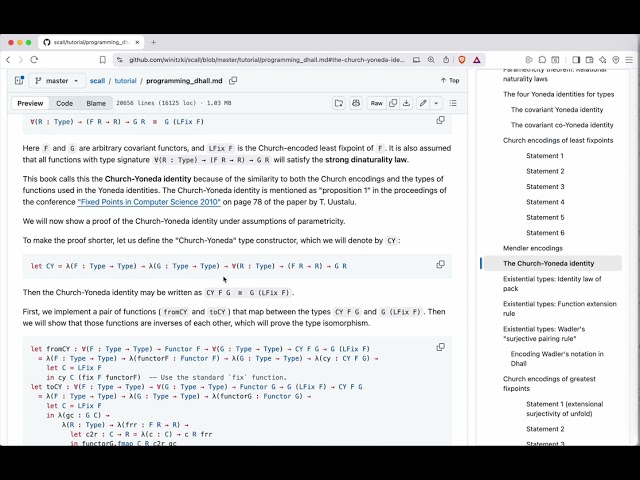The image size is (640, 480).
Task: Go to 'Church encodings of greatest fixpoints'
Action: (x=549, y=383)
